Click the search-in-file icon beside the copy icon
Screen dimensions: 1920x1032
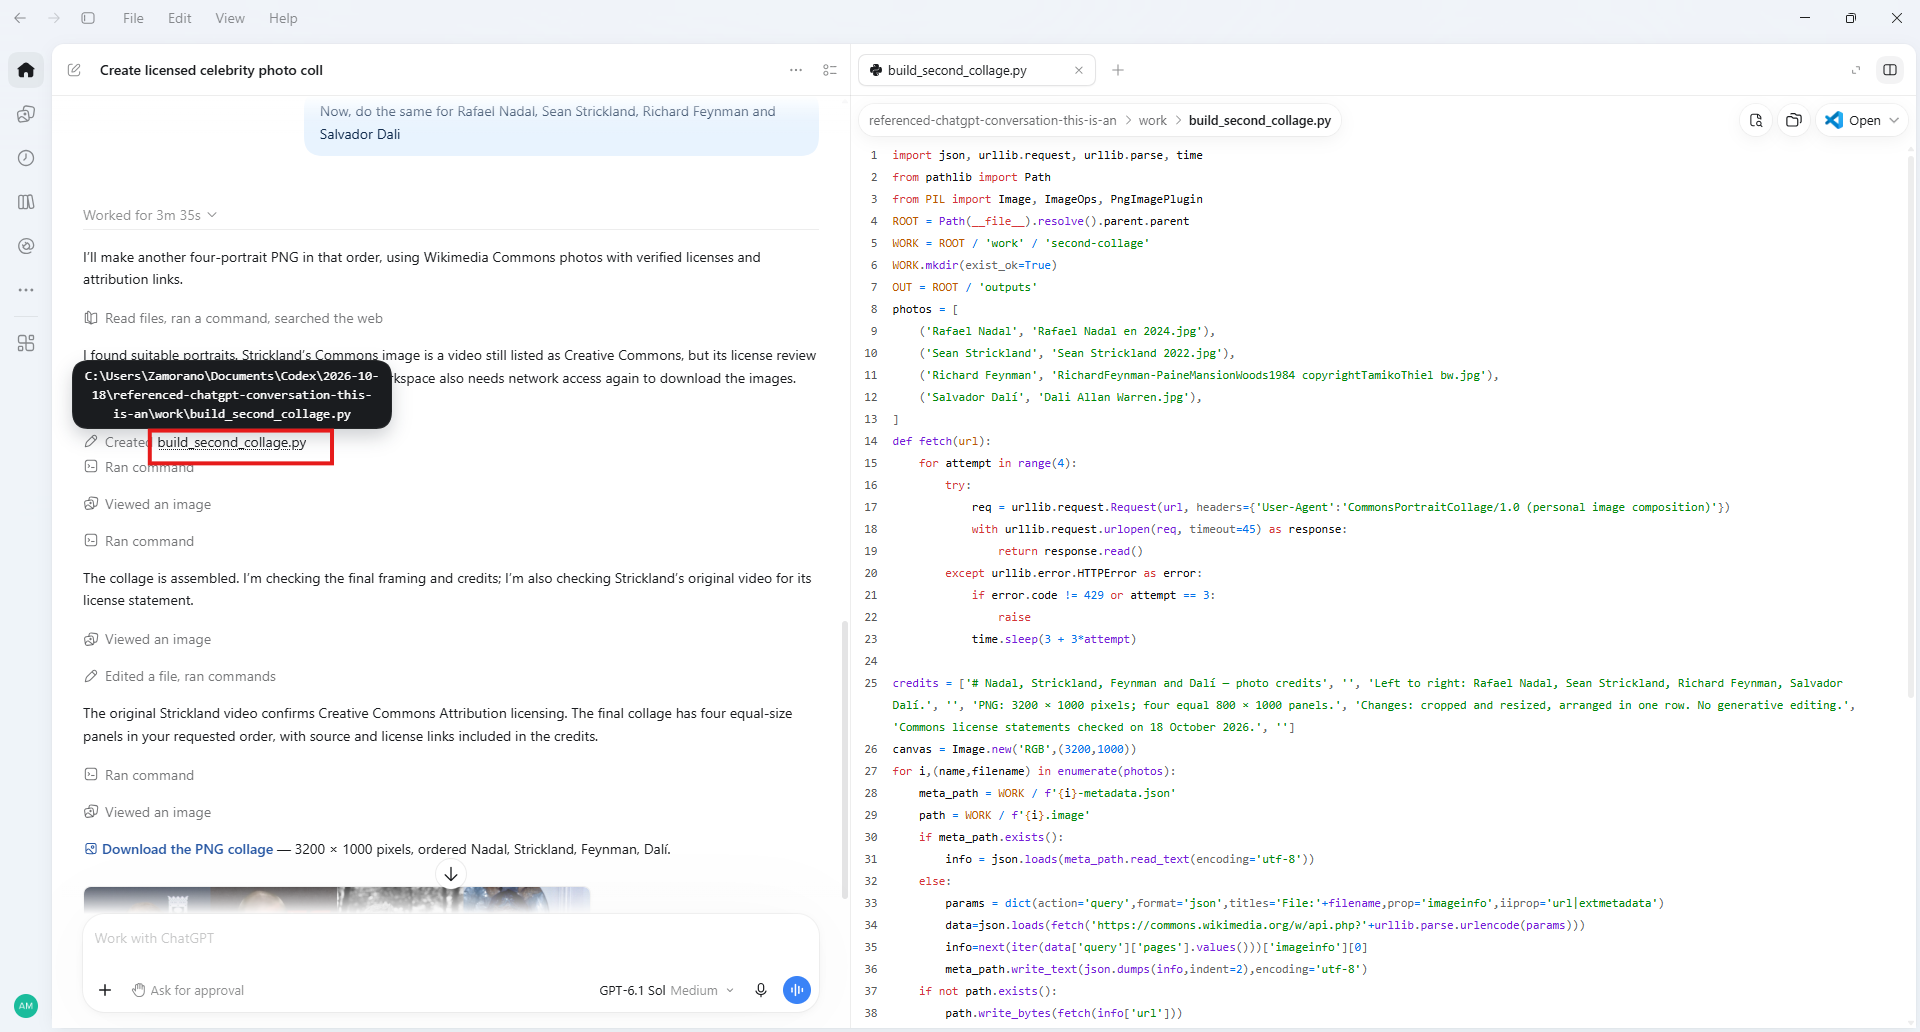pyautogui.click(x=1756, y=120)
